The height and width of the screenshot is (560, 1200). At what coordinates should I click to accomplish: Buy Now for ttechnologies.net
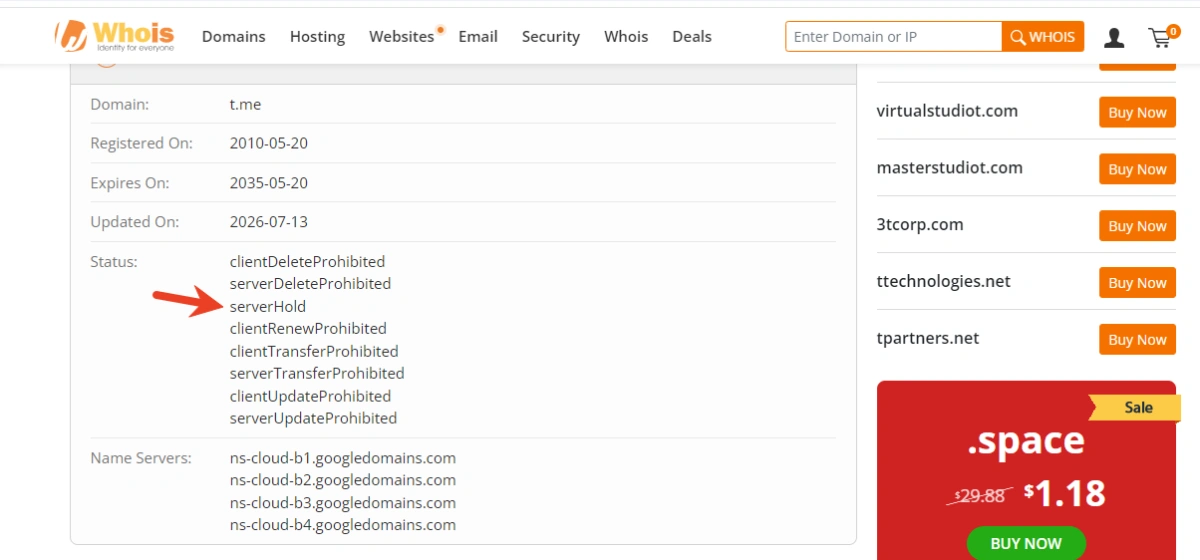tap(1137, 283)
